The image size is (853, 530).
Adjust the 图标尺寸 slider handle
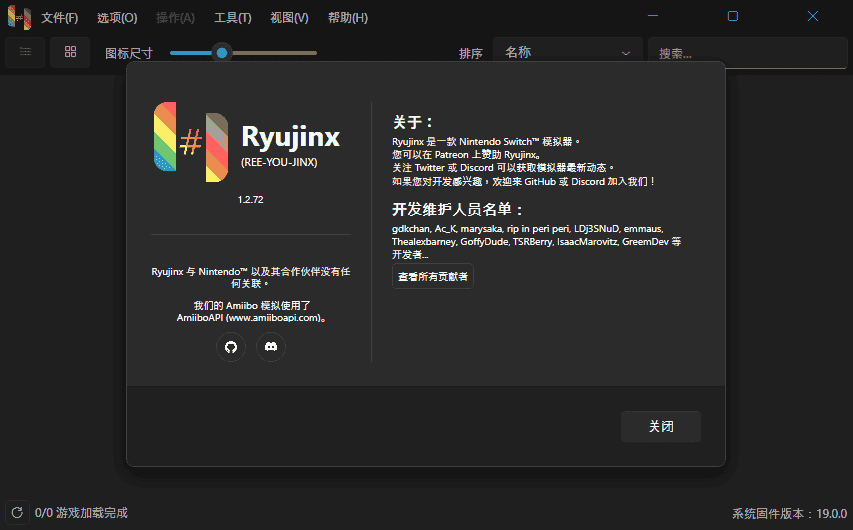(x=221, y=53)
